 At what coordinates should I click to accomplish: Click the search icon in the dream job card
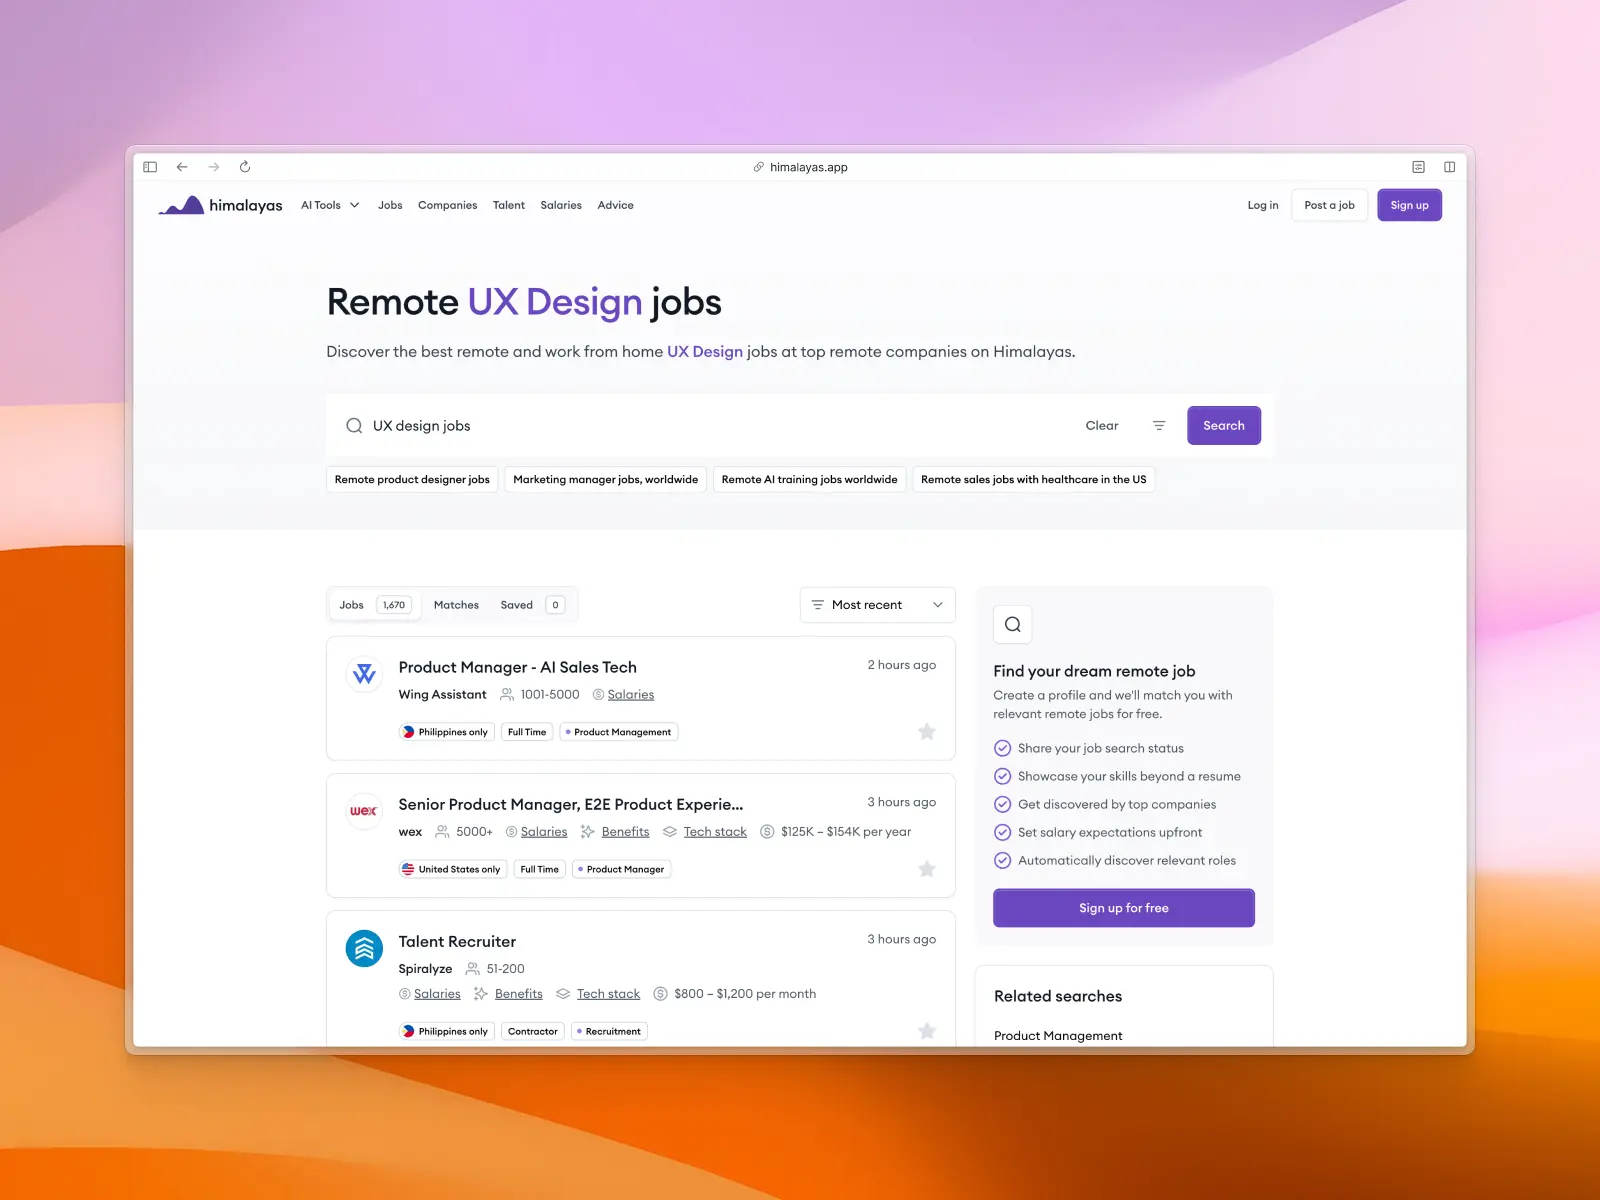coord(1013,625)
